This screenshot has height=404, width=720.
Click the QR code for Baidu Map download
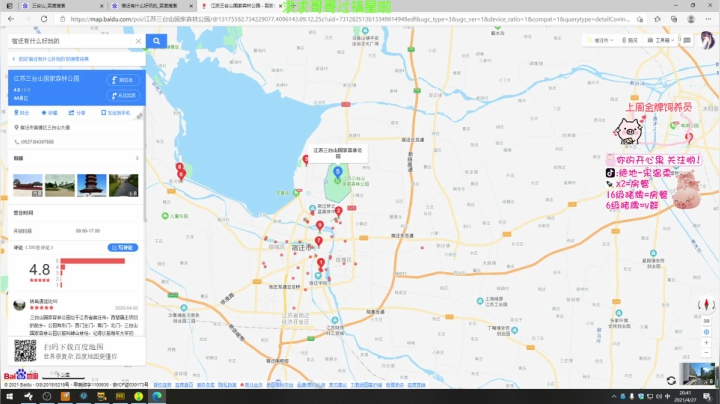[25, 351]
